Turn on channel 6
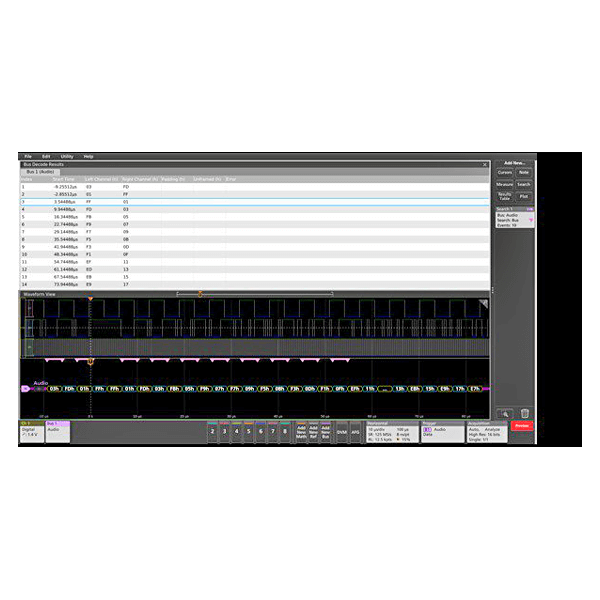 click(x=261, y=432)
